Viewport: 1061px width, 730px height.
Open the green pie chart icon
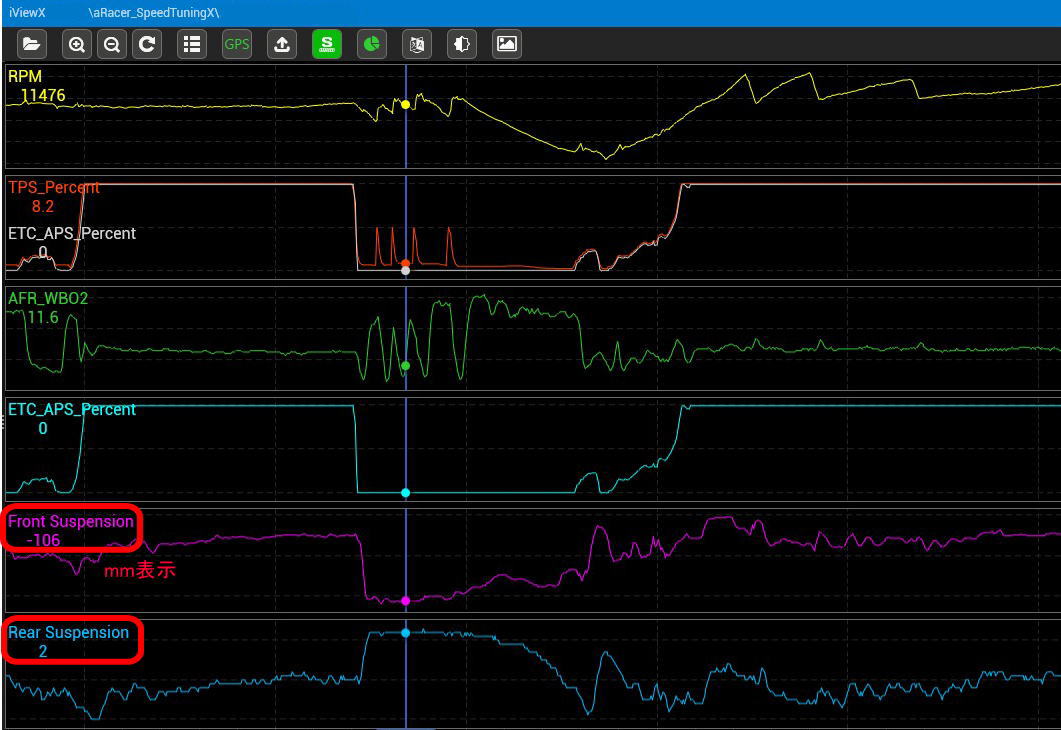(x=371, y=45)
